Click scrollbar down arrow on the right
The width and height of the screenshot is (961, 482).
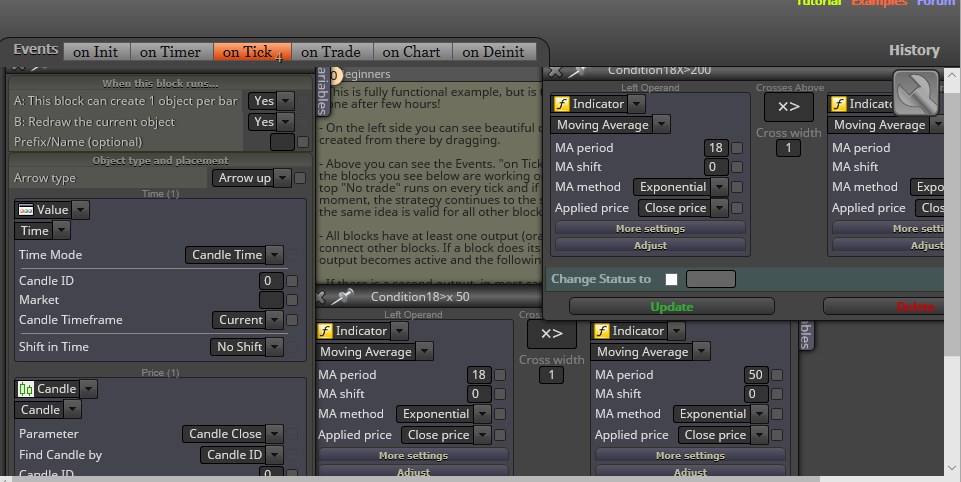(952, 468)
